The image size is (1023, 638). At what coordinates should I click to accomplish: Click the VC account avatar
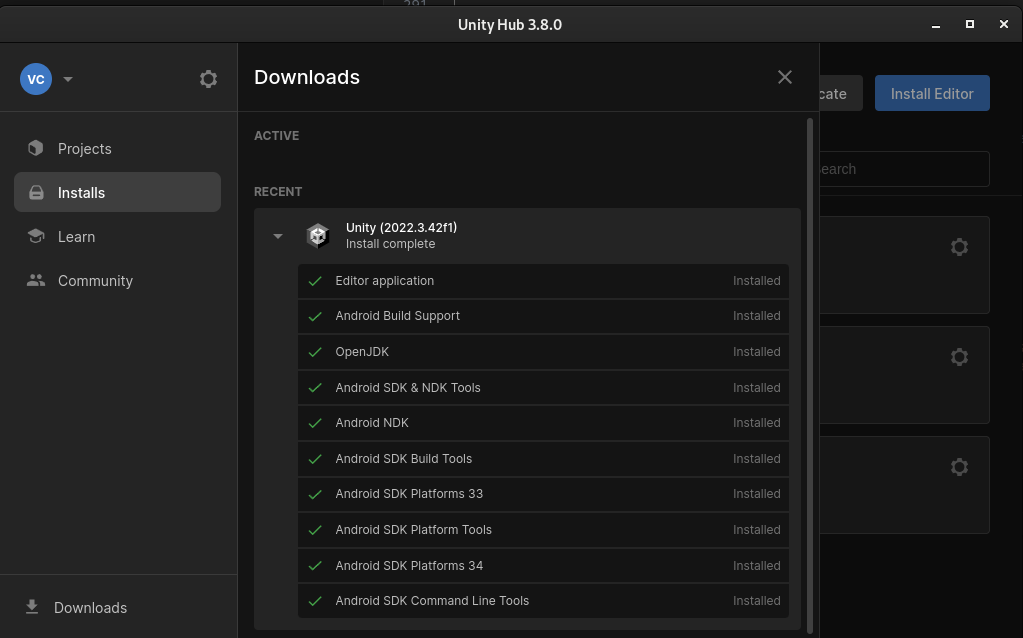click(x=36, y=79)
